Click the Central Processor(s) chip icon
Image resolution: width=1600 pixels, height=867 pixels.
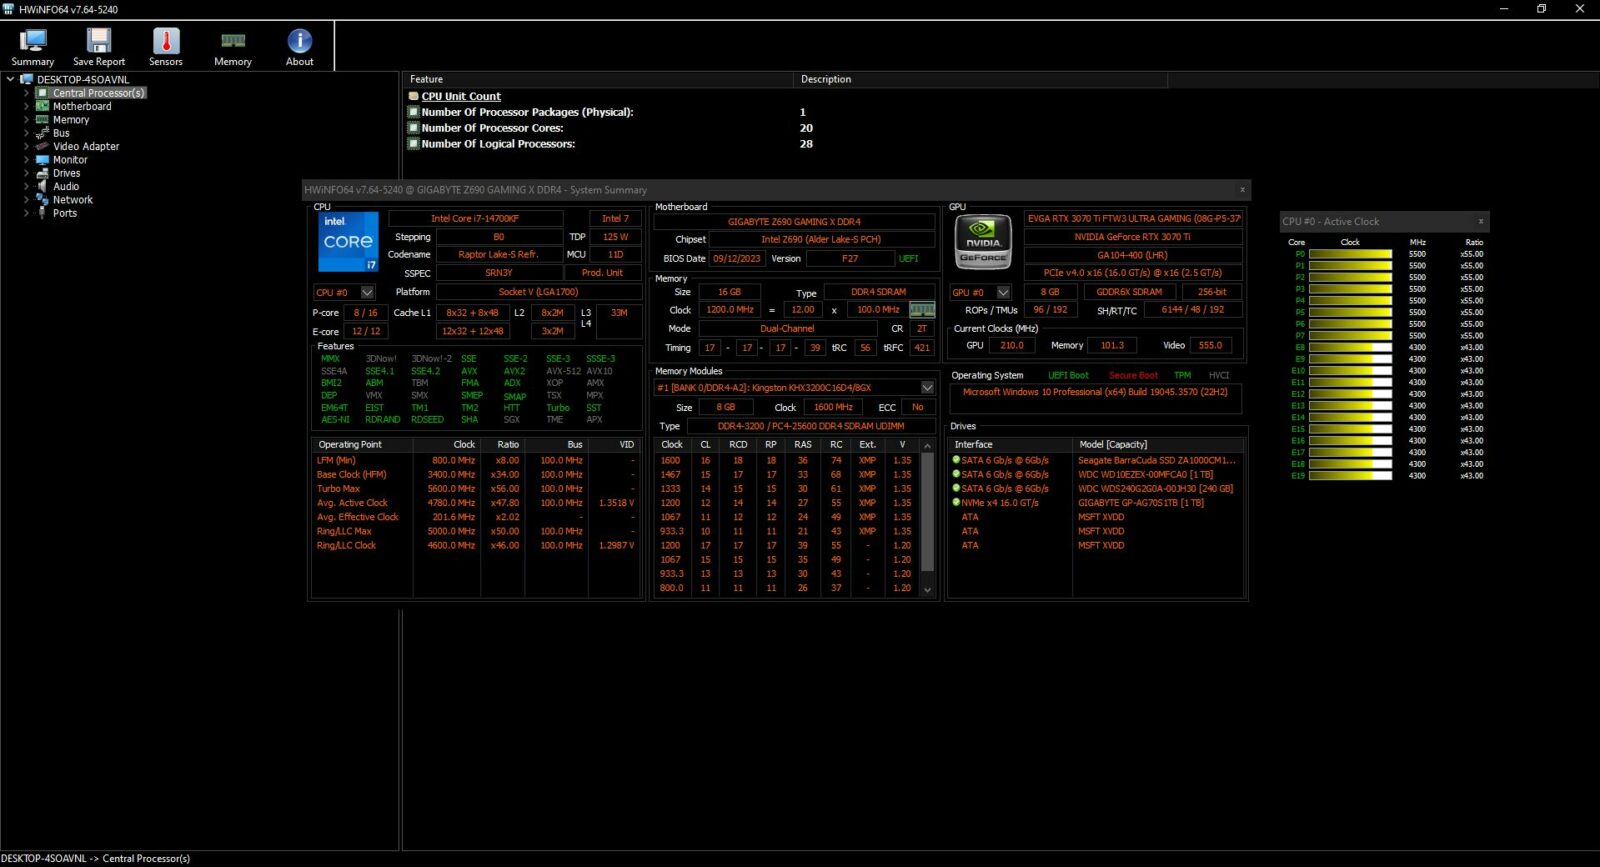pyautogui.click(x=42, y=93)
